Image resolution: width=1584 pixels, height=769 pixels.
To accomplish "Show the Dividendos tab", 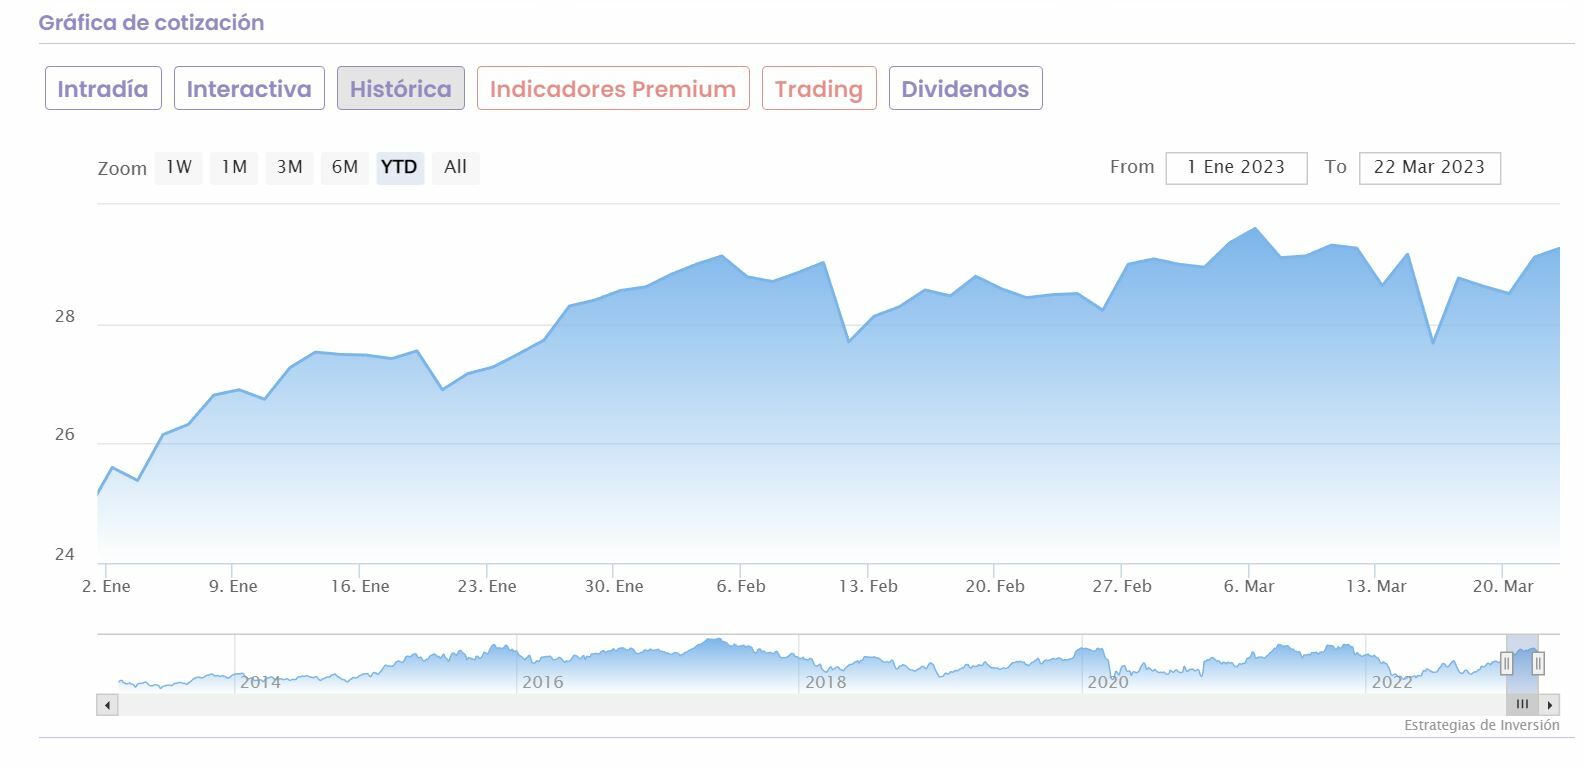I will (965, 89).
